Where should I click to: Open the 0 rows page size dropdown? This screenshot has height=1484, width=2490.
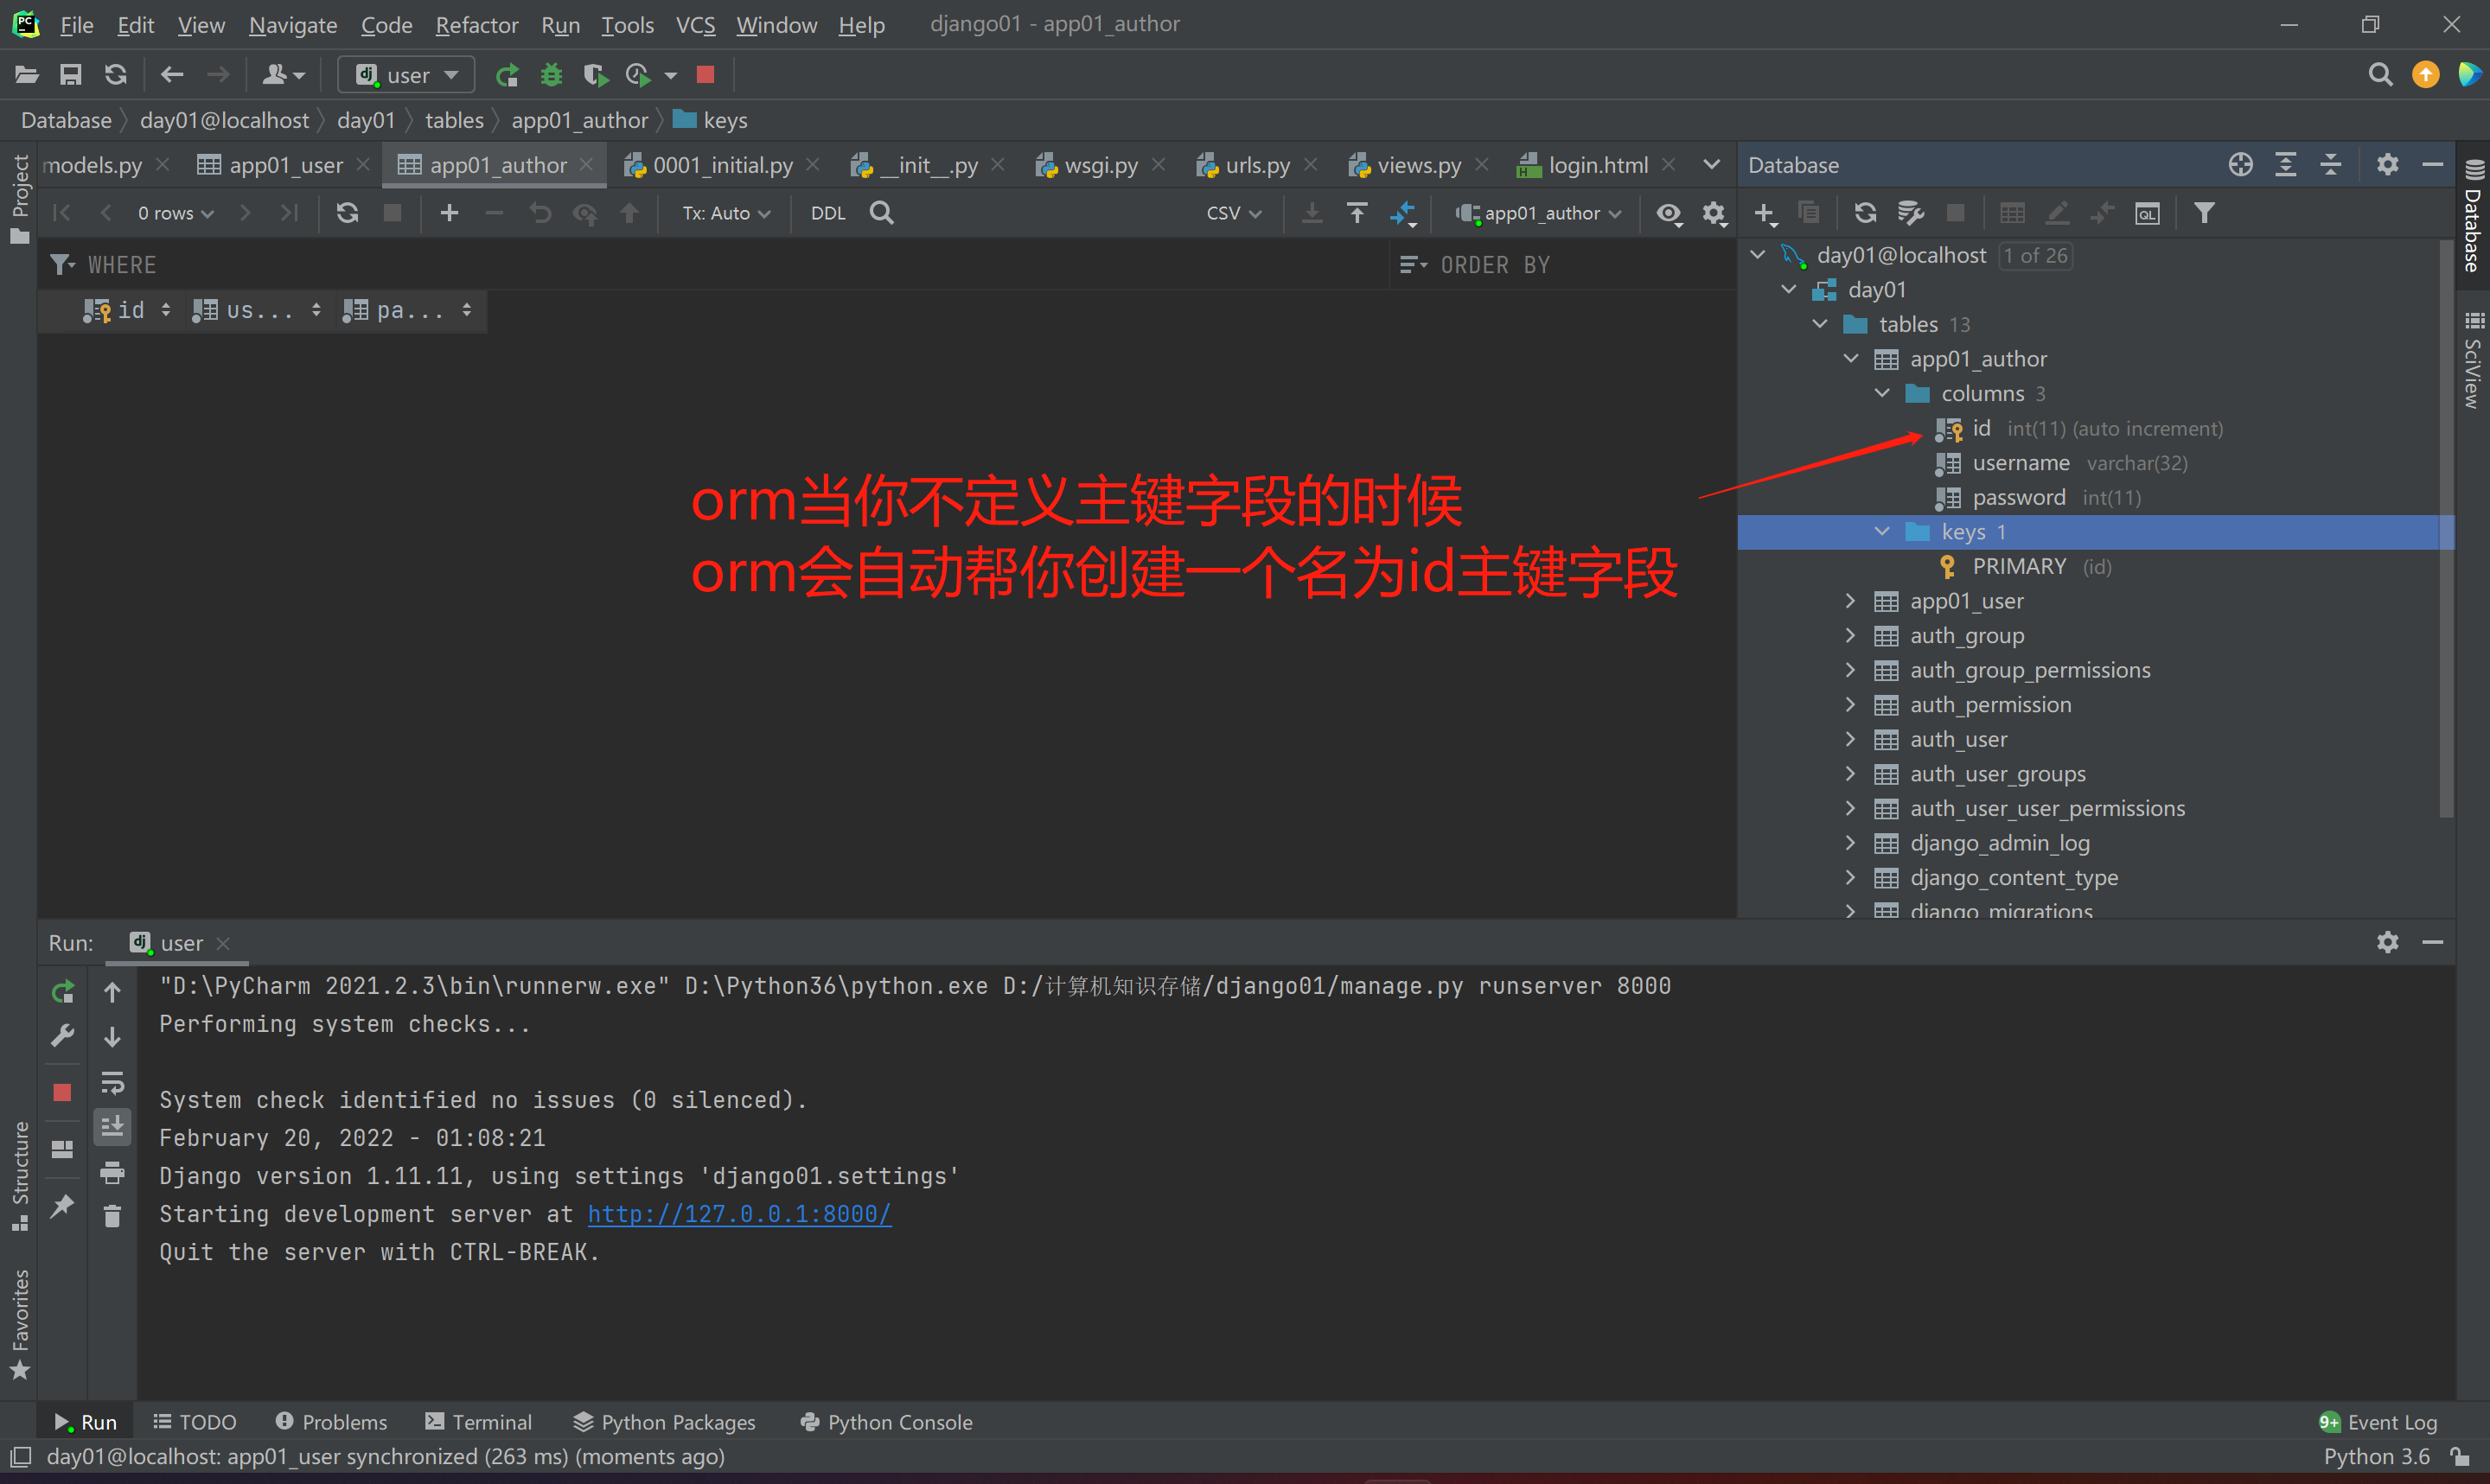176,213
